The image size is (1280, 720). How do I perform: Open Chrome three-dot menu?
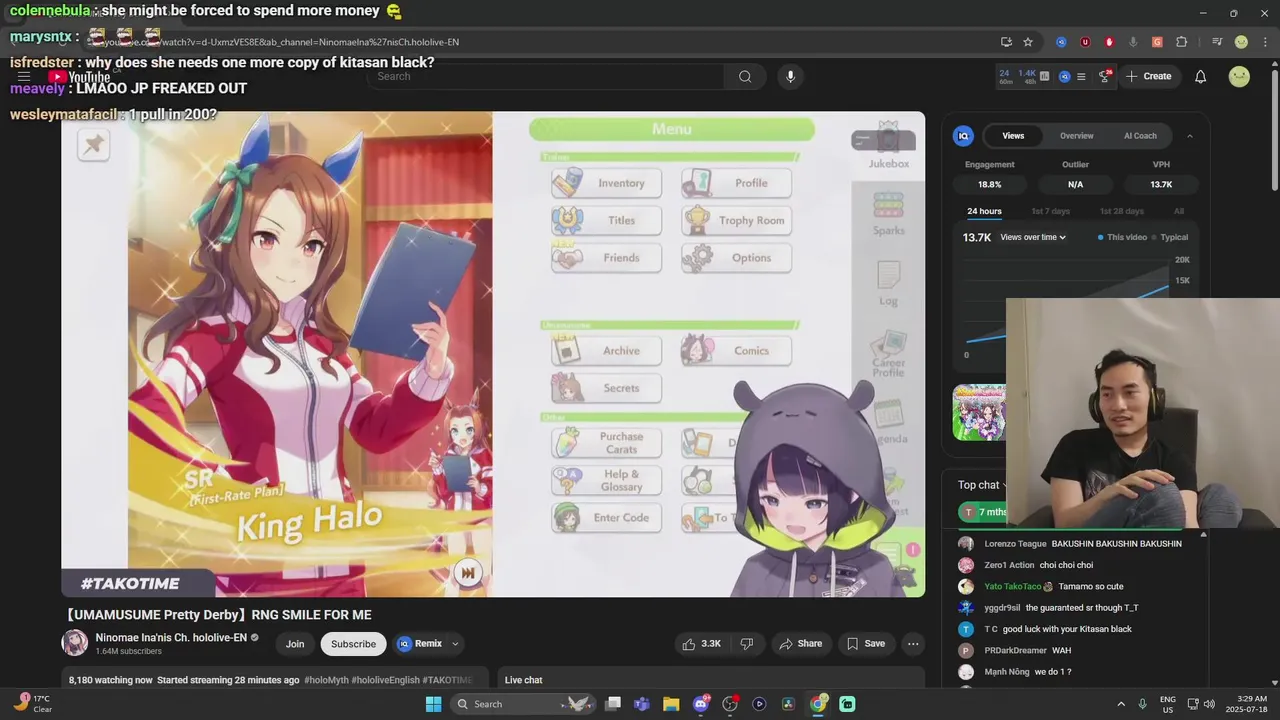coord(1263,42)
